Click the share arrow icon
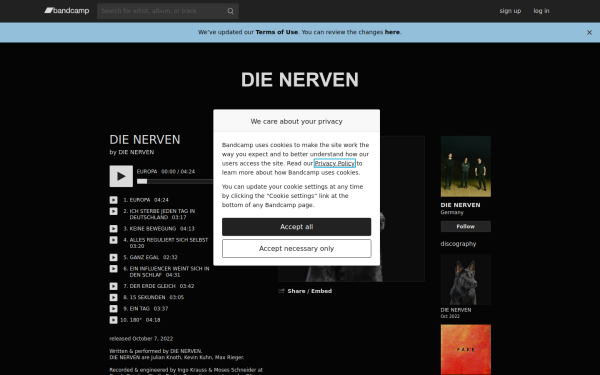600x375 pixels. 282,291
